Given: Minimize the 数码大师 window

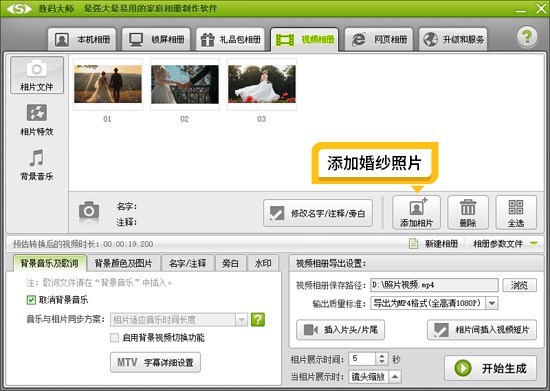Looking at the screenshot, I should (x=521, y=11).
